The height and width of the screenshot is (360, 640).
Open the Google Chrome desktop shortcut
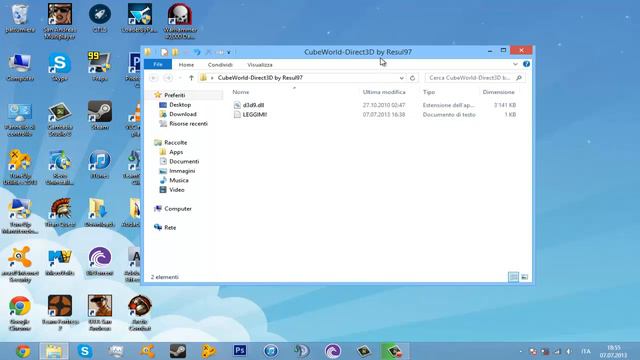(x=20, y=313)
